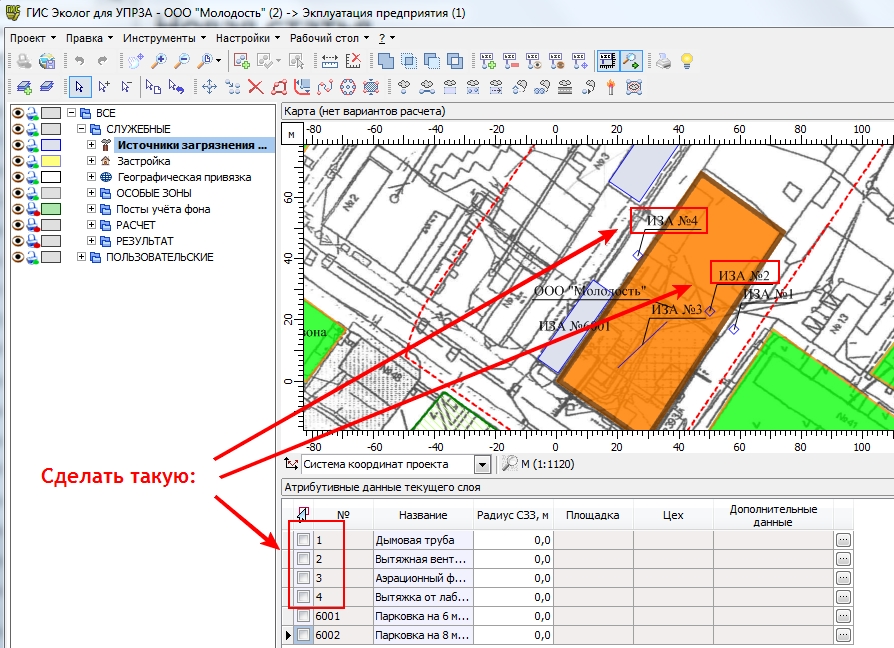Click the zoom out magnifier icon
The height and width of the screenshot is (648, 894).
pos(182,61)
